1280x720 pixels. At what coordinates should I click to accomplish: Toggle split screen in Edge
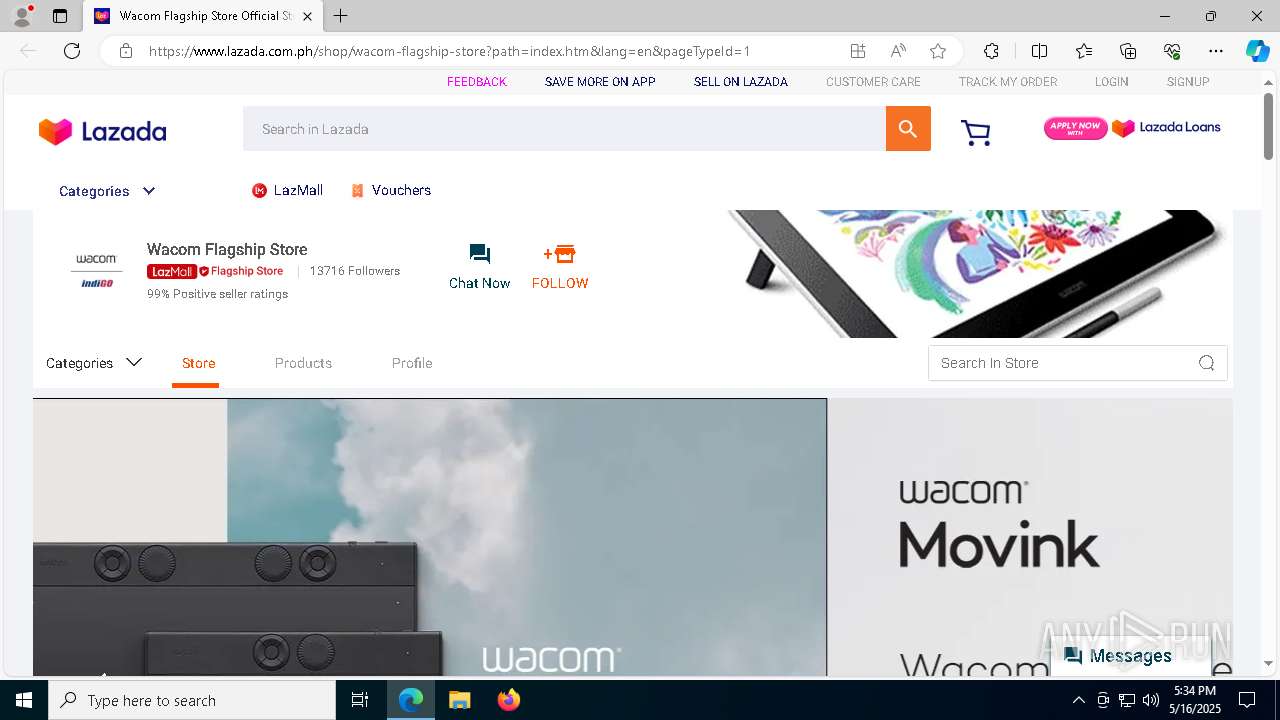point(1039,51)
